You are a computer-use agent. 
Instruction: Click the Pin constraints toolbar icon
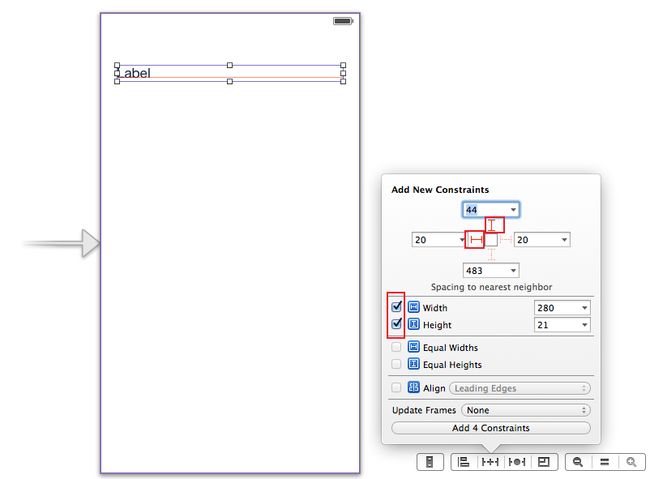tap(490, 462)
